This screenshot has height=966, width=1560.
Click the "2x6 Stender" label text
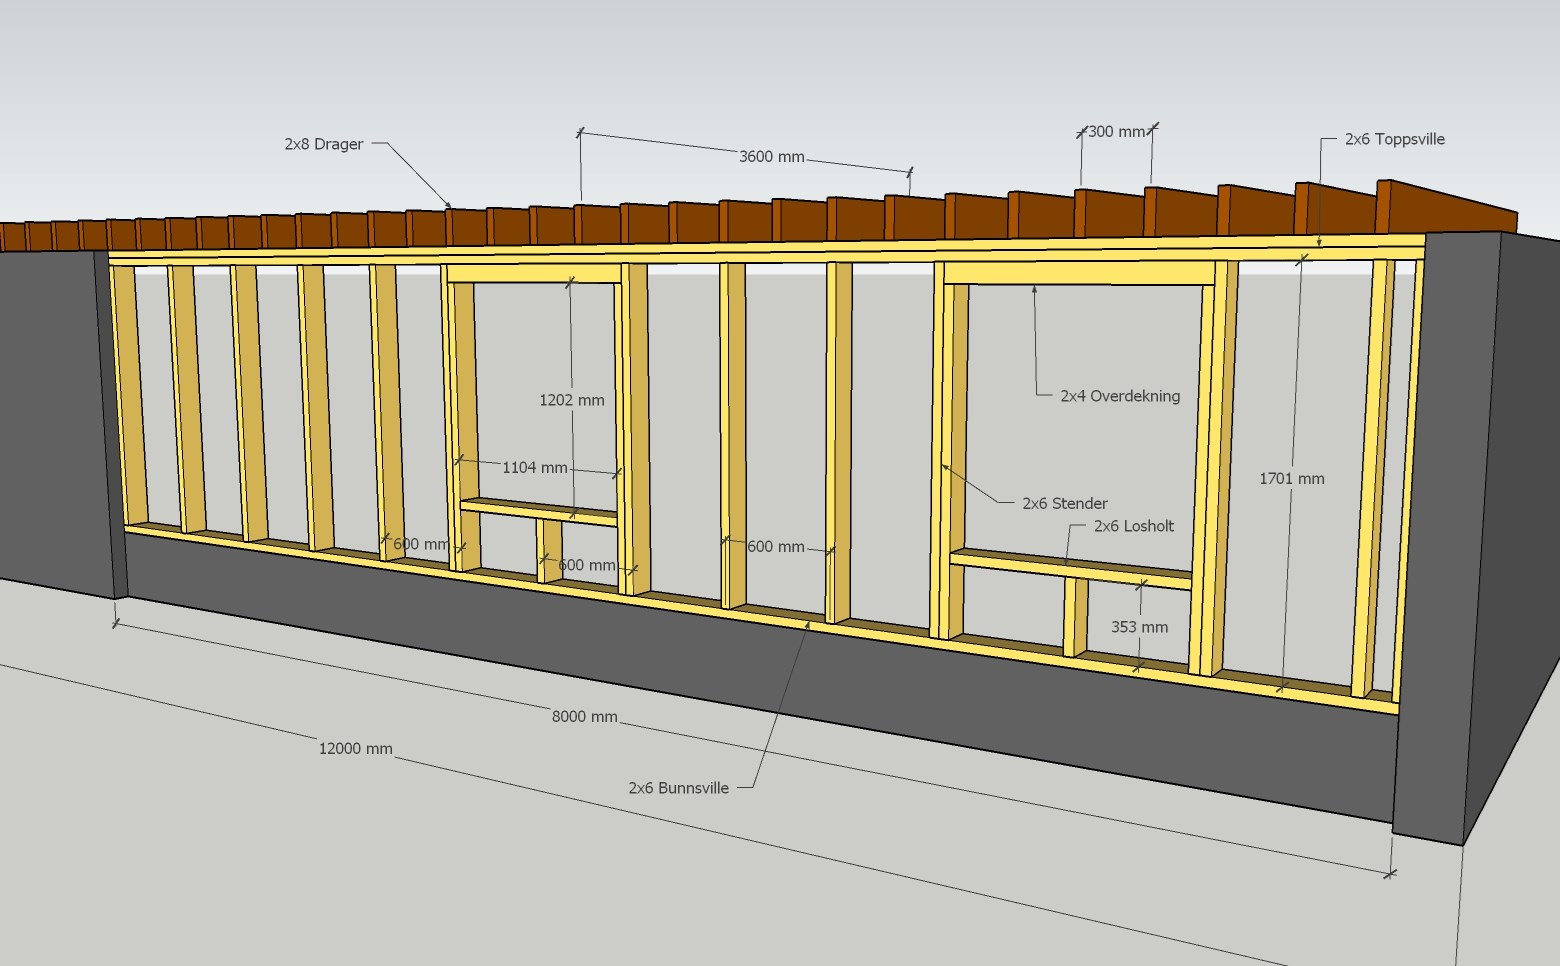pos(1064,503)
